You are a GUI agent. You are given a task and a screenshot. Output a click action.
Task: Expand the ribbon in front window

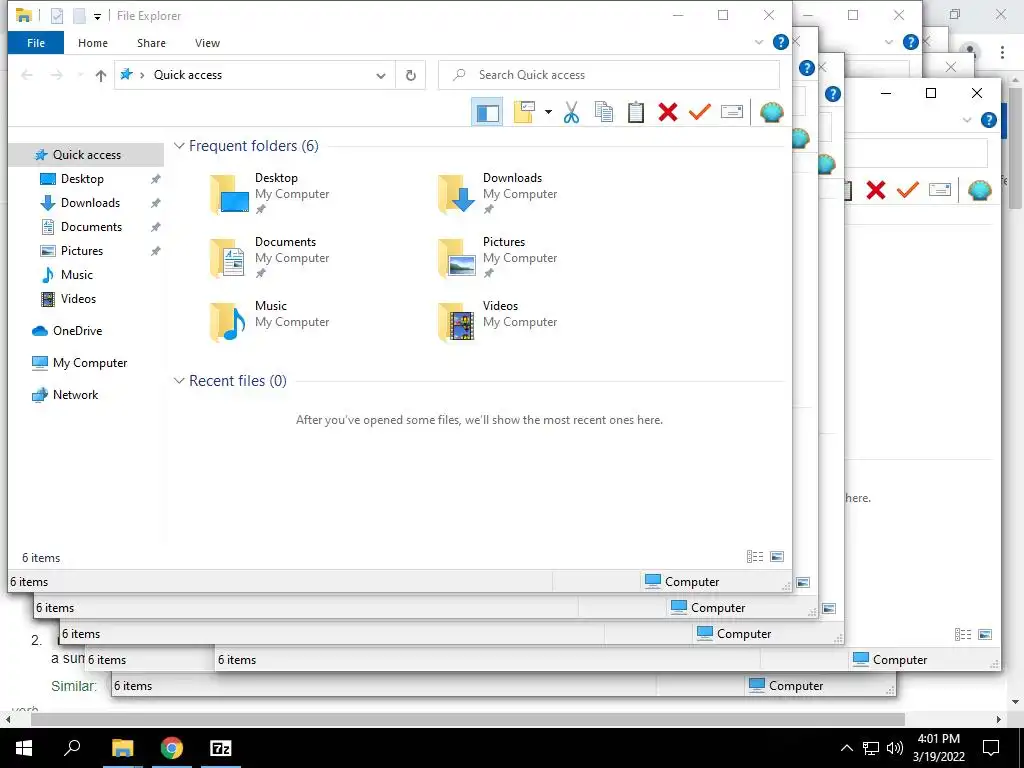click(x=758, y=42)
